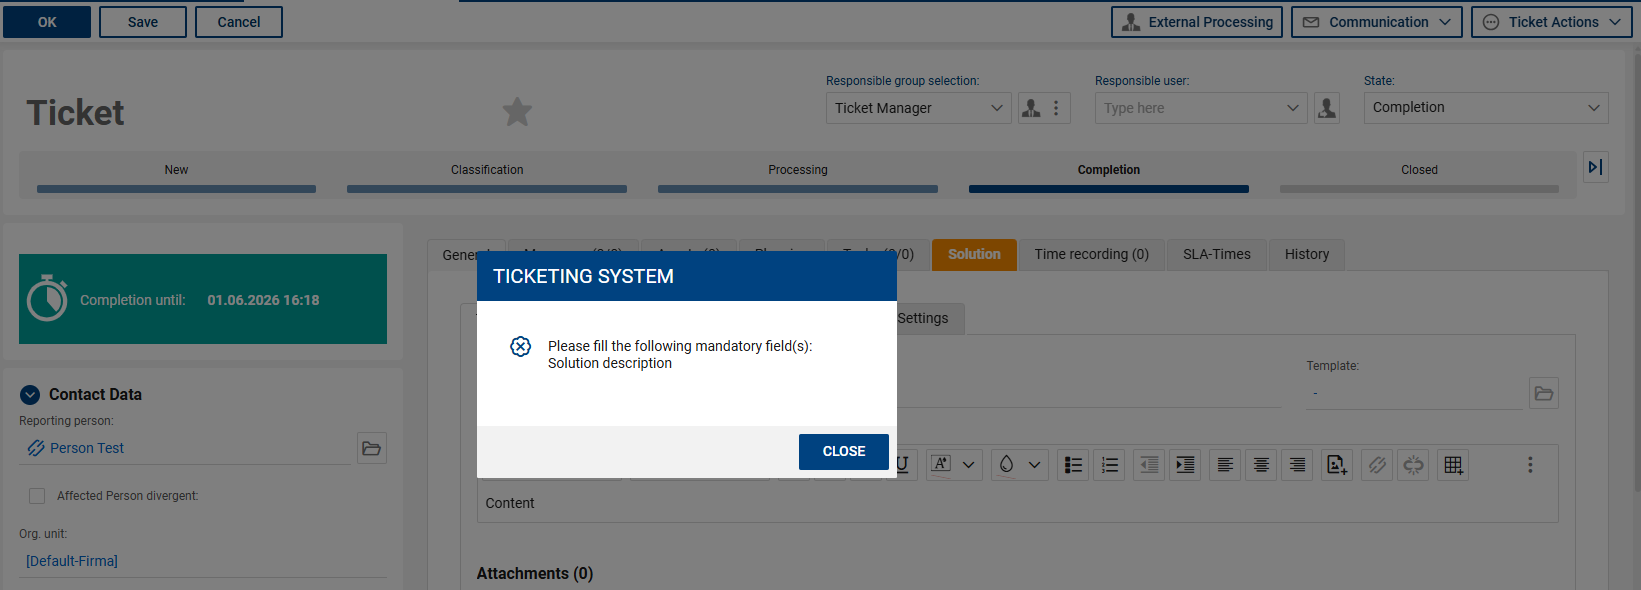This screenshot has width=1641, height=590.
Task: Open template folder browse icon
Action: [1544, 393]
